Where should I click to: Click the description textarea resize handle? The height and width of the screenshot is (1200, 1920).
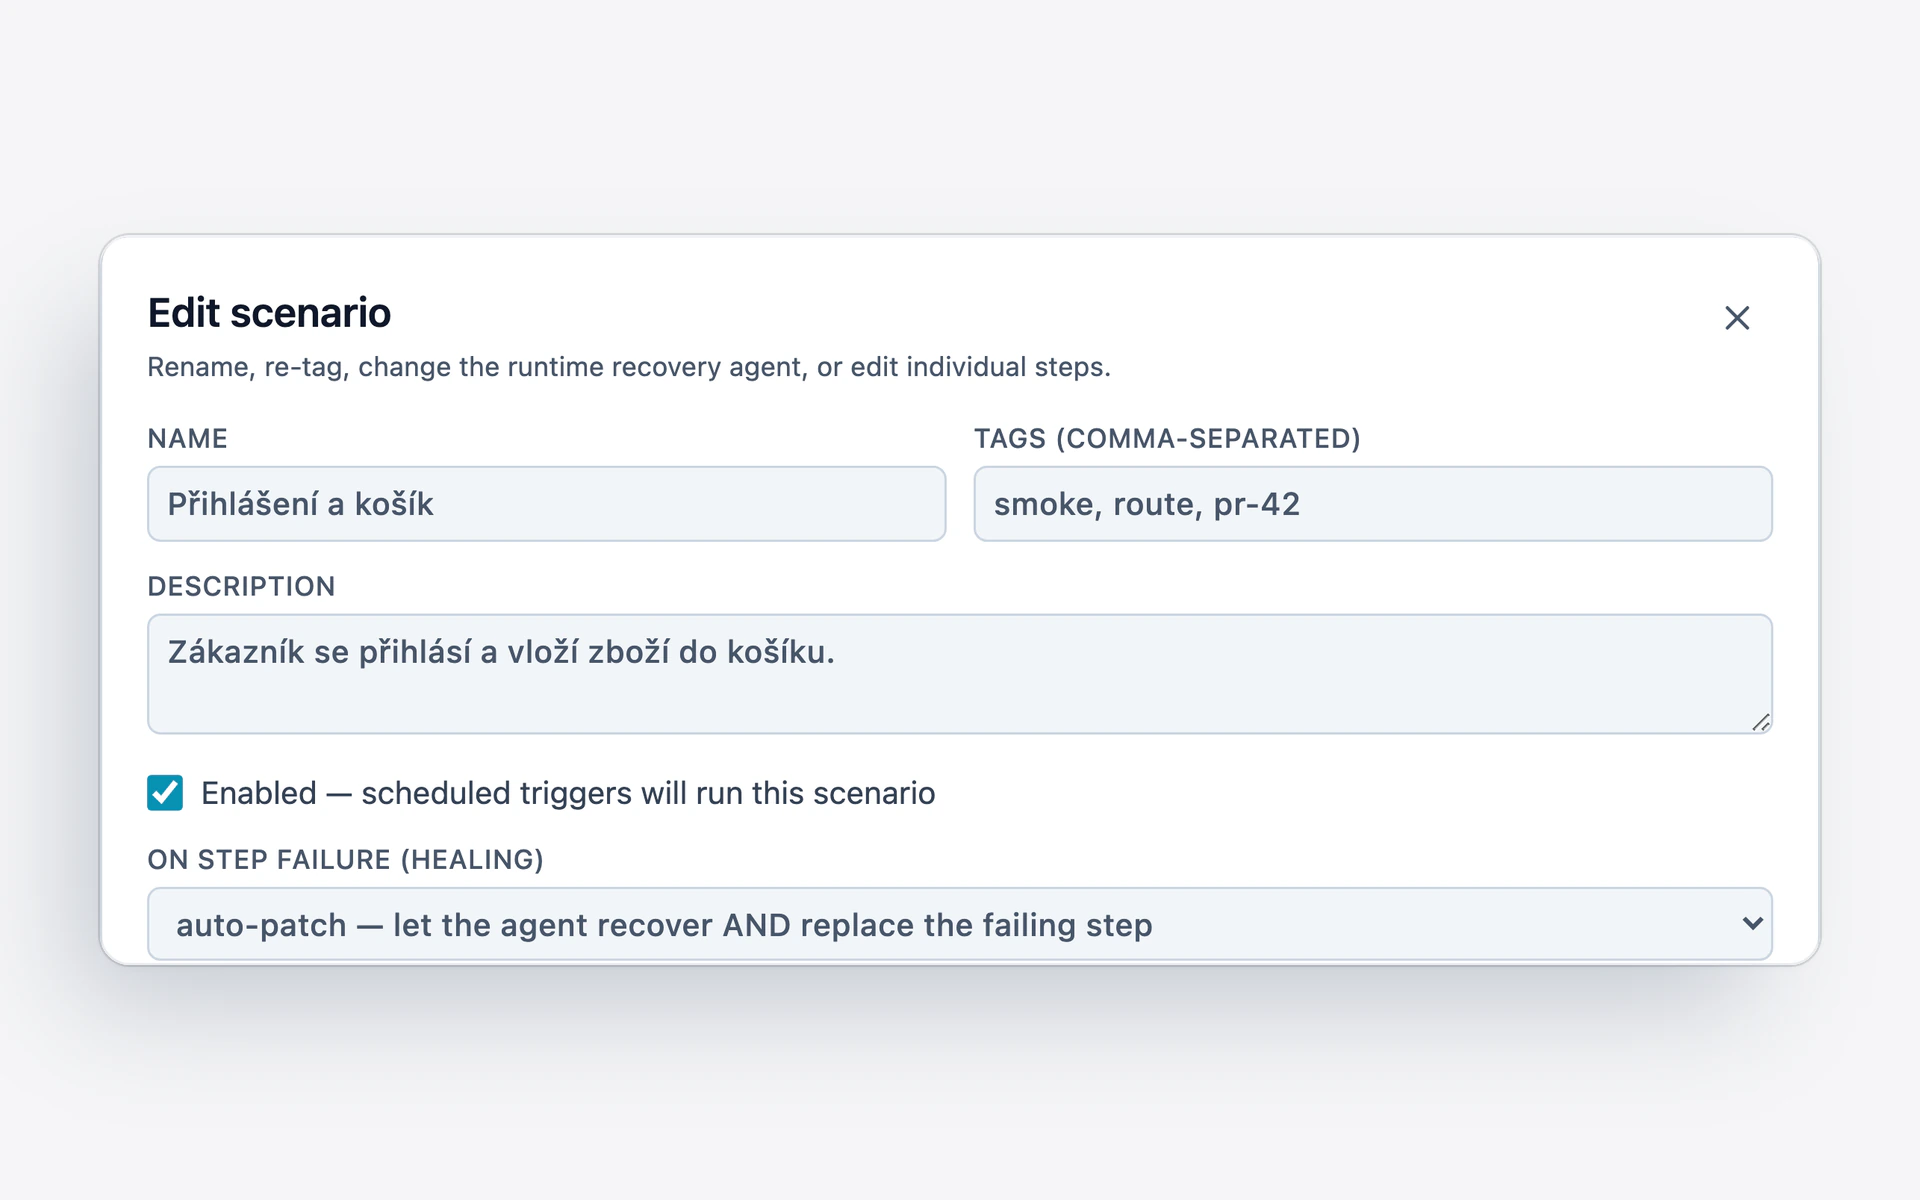(x=1761, y=722)
